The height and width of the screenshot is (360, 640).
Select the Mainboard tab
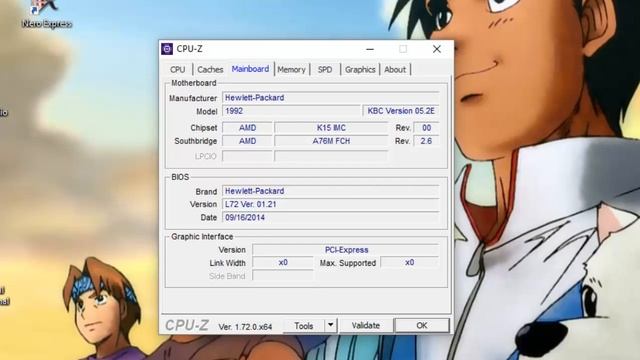pyautogui.click(x=250, y=69)
